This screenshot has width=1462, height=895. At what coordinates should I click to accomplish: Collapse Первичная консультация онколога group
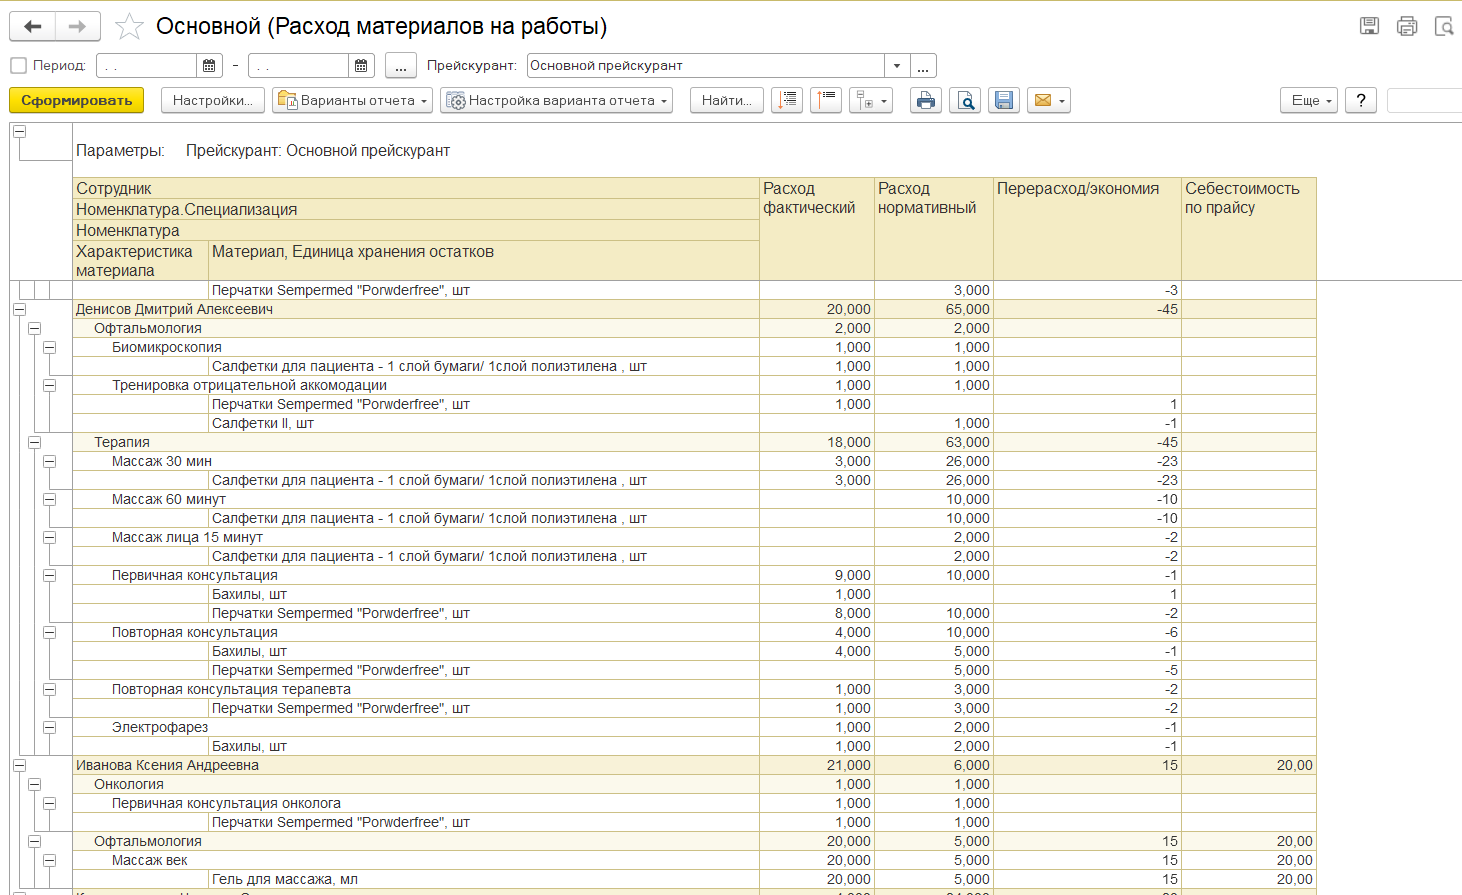(x=49, y=803)
